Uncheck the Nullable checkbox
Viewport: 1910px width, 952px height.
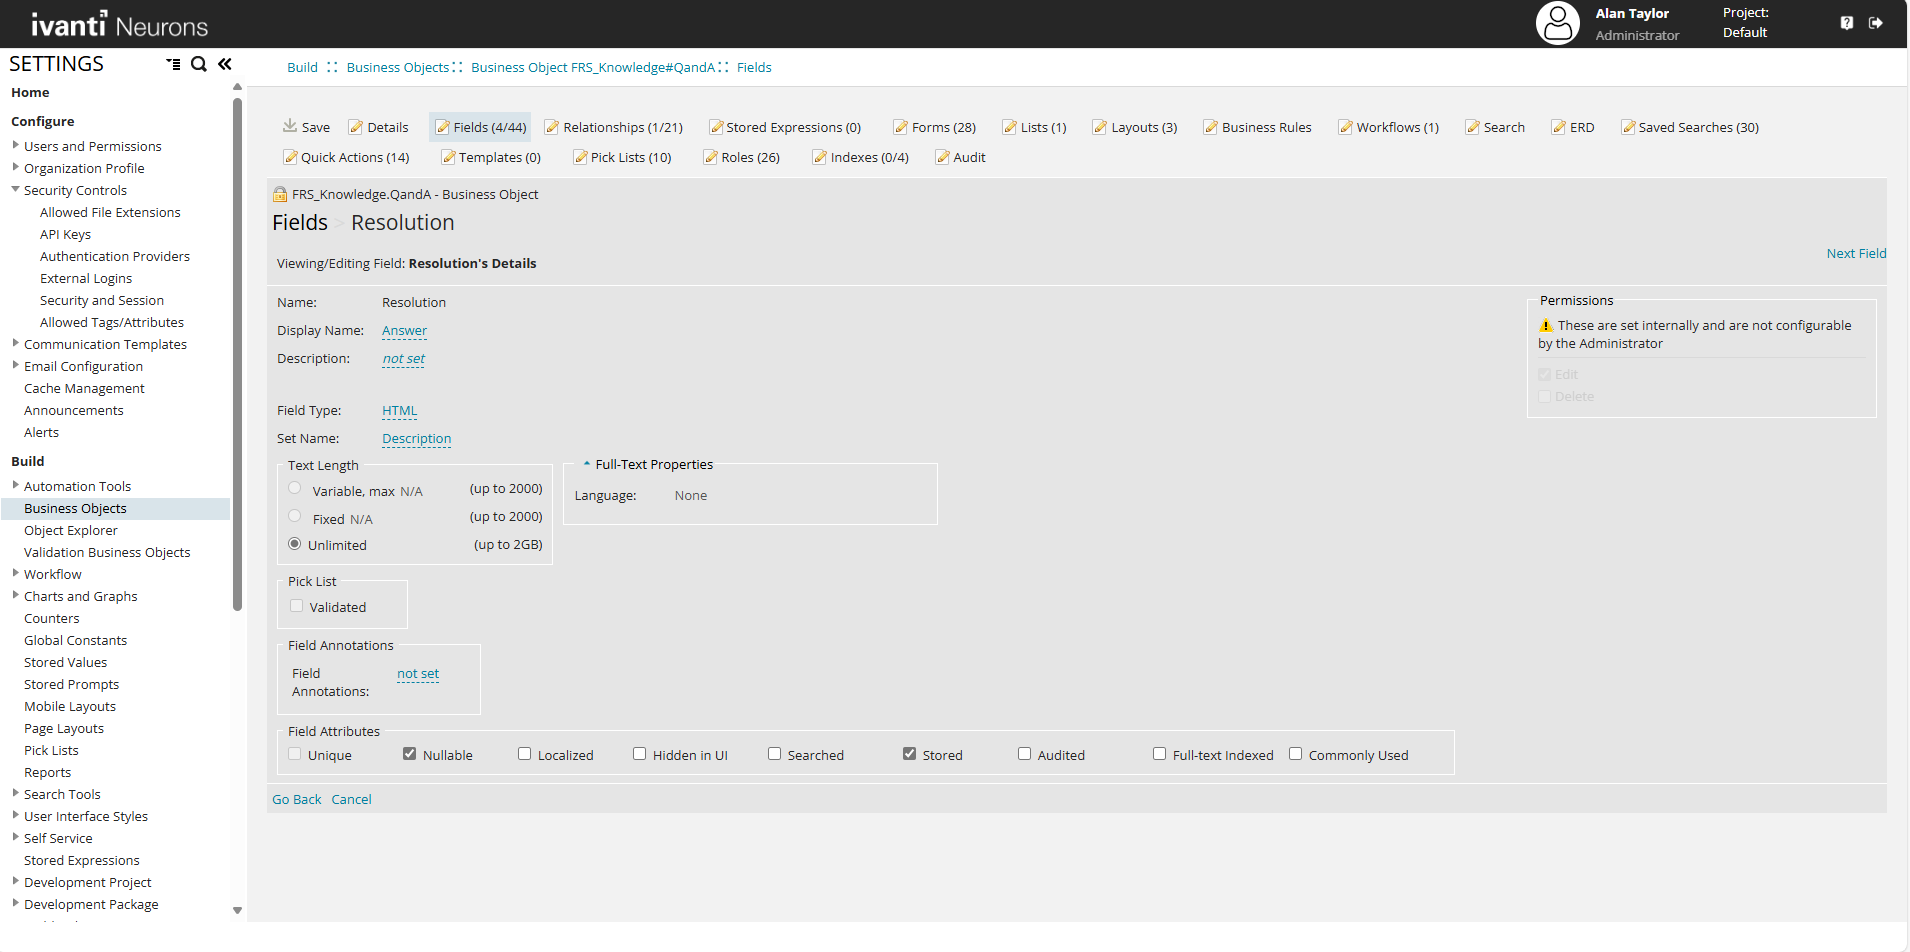click(x=409, y=754)
